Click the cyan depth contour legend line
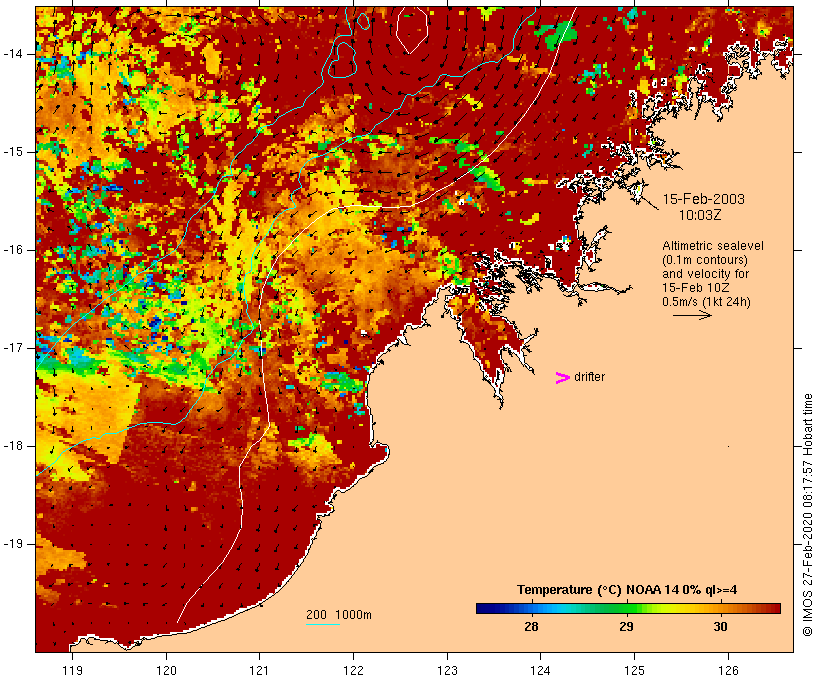The height and width of the screenshot is (680, 820). 323,624
